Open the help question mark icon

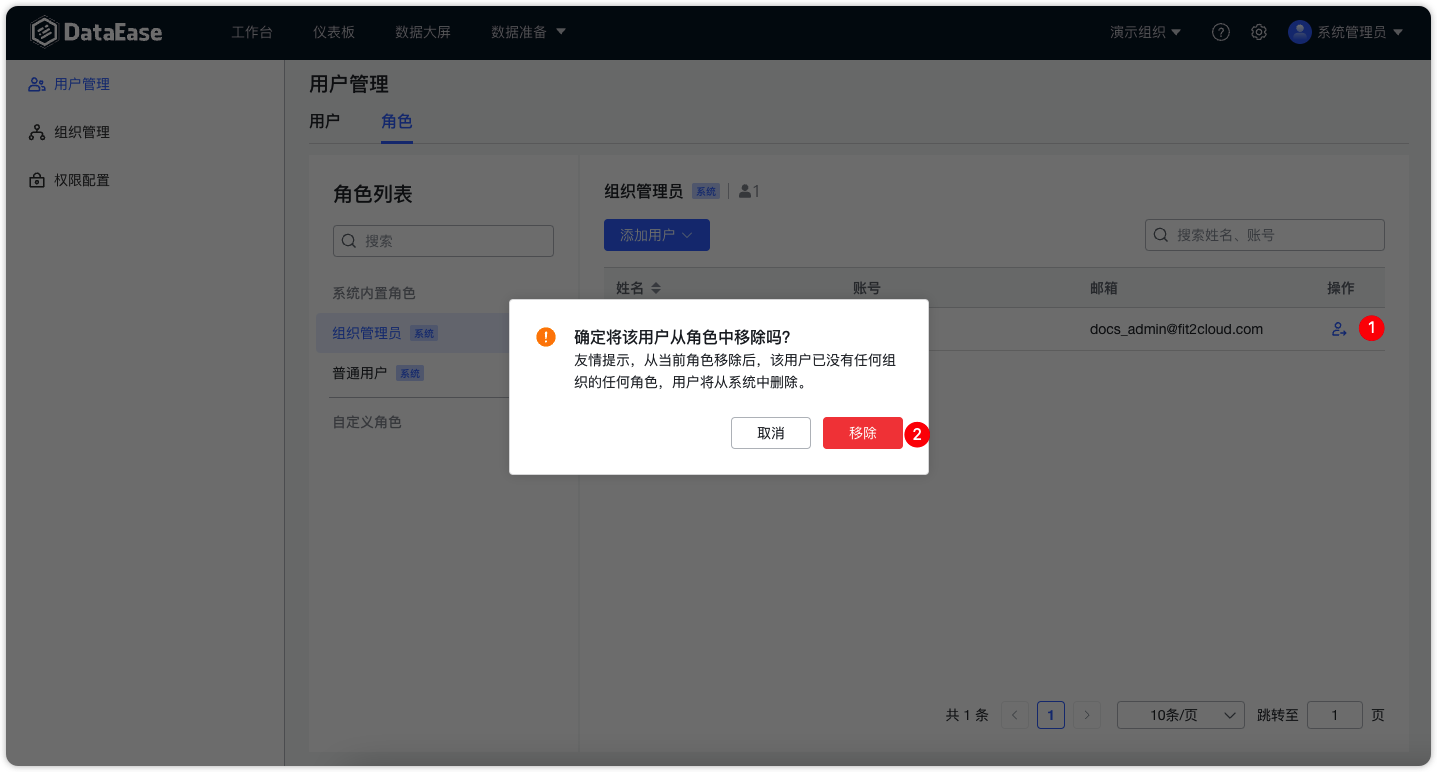1221,32
